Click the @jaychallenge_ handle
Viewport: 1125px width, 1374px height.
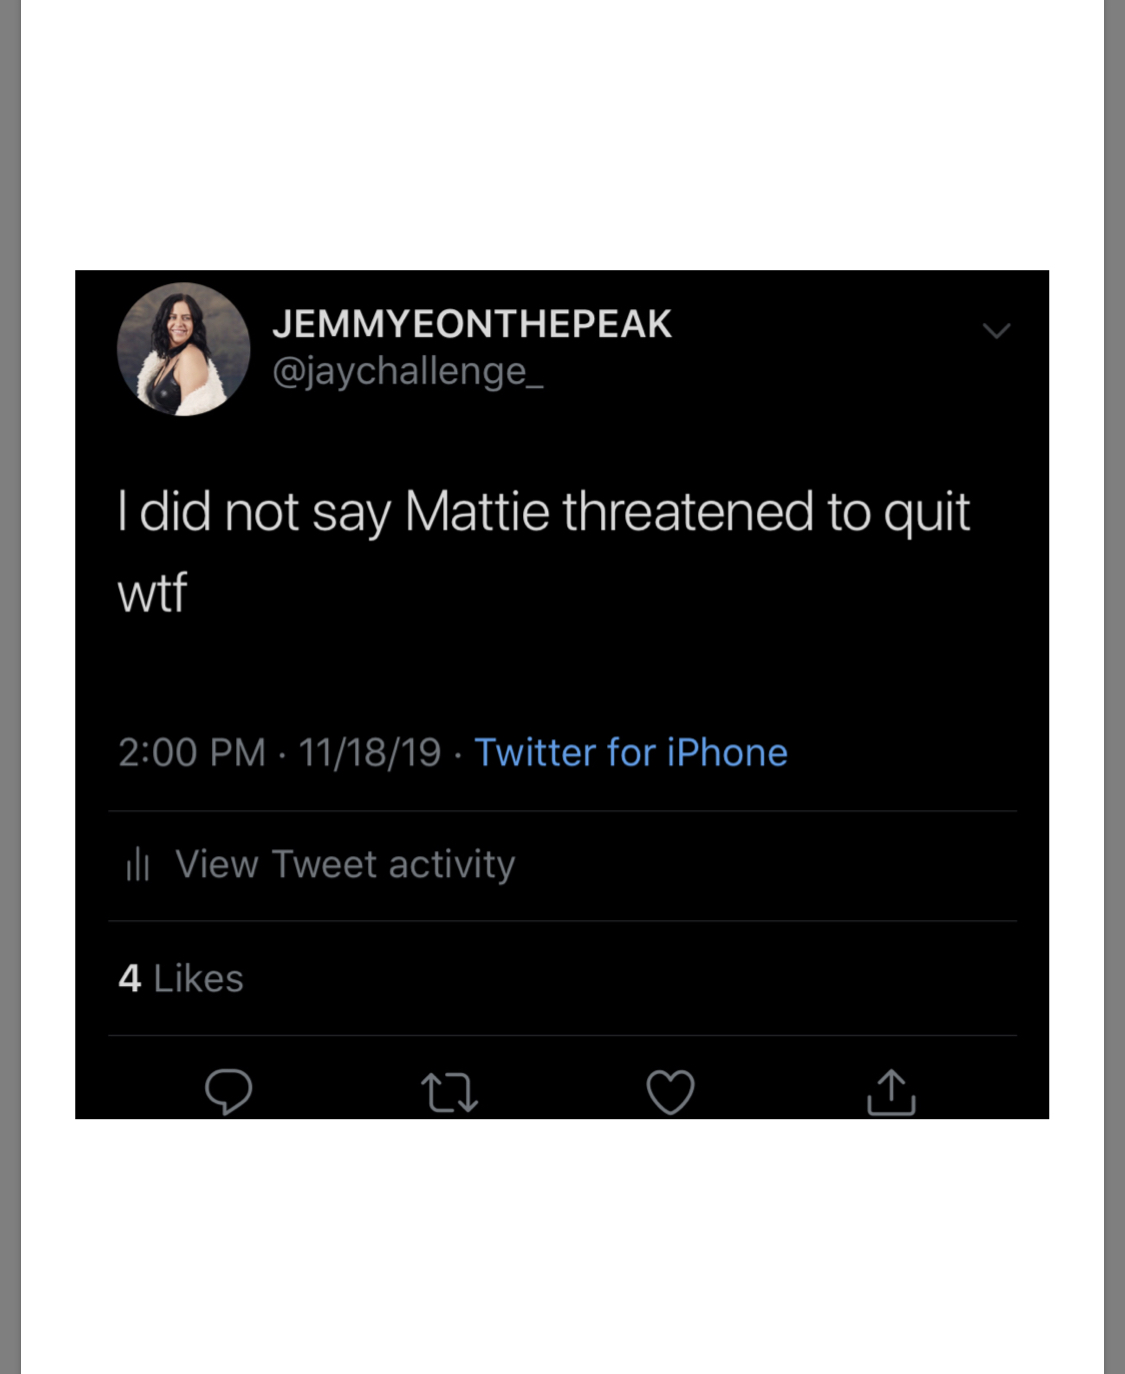408,372
